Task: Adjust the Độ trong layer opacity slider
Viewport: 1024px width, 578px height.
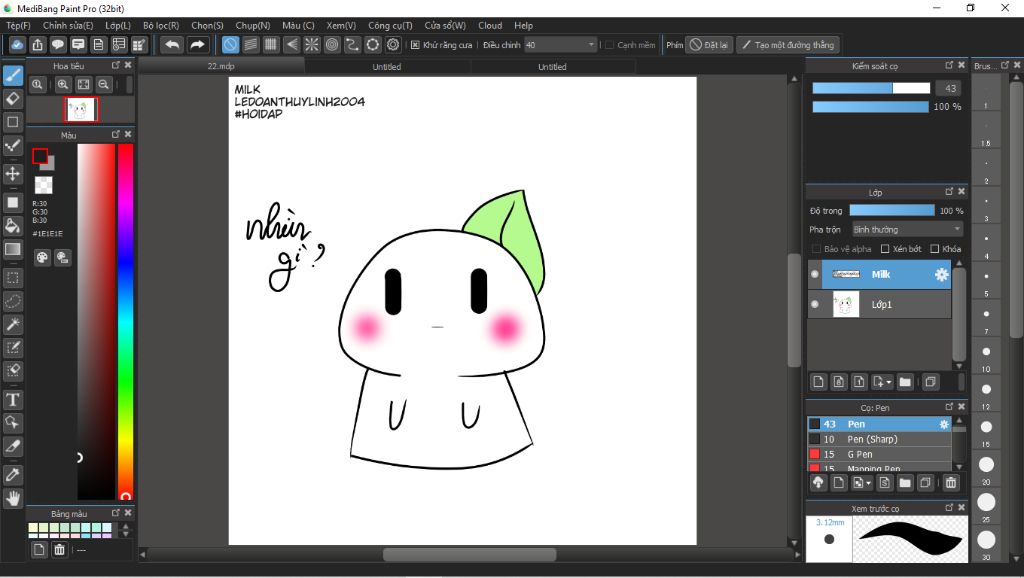Action: 891,210
